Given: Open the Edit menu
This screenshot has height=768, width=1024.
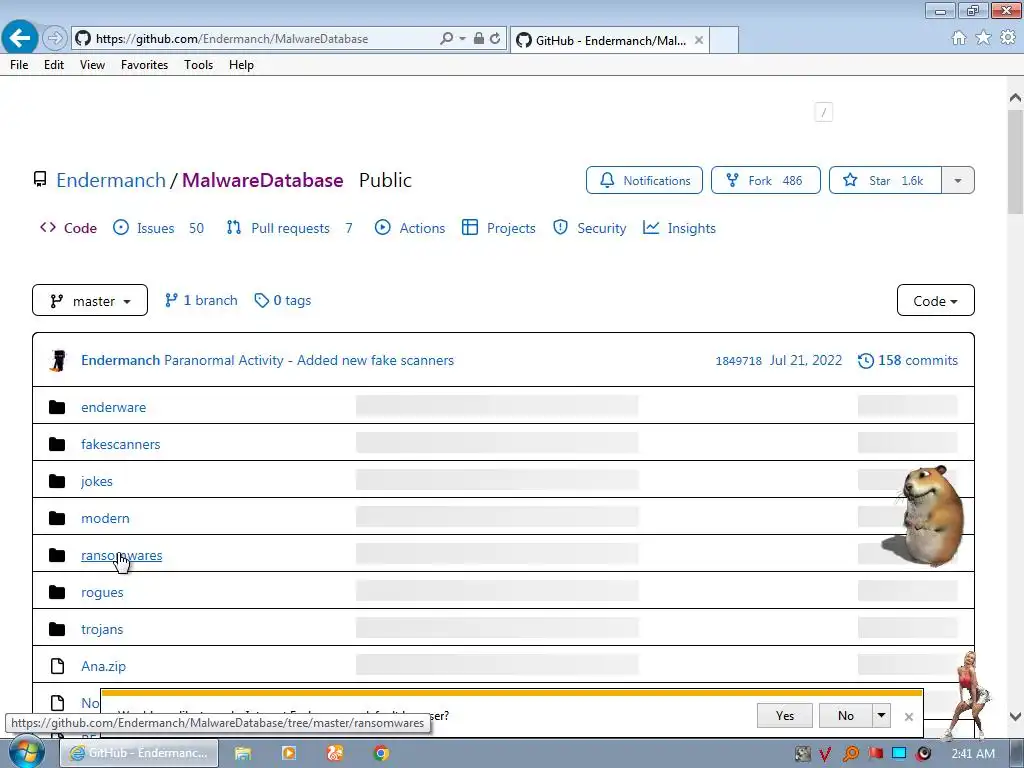Looking at the screenshot, I should (54, 65).
